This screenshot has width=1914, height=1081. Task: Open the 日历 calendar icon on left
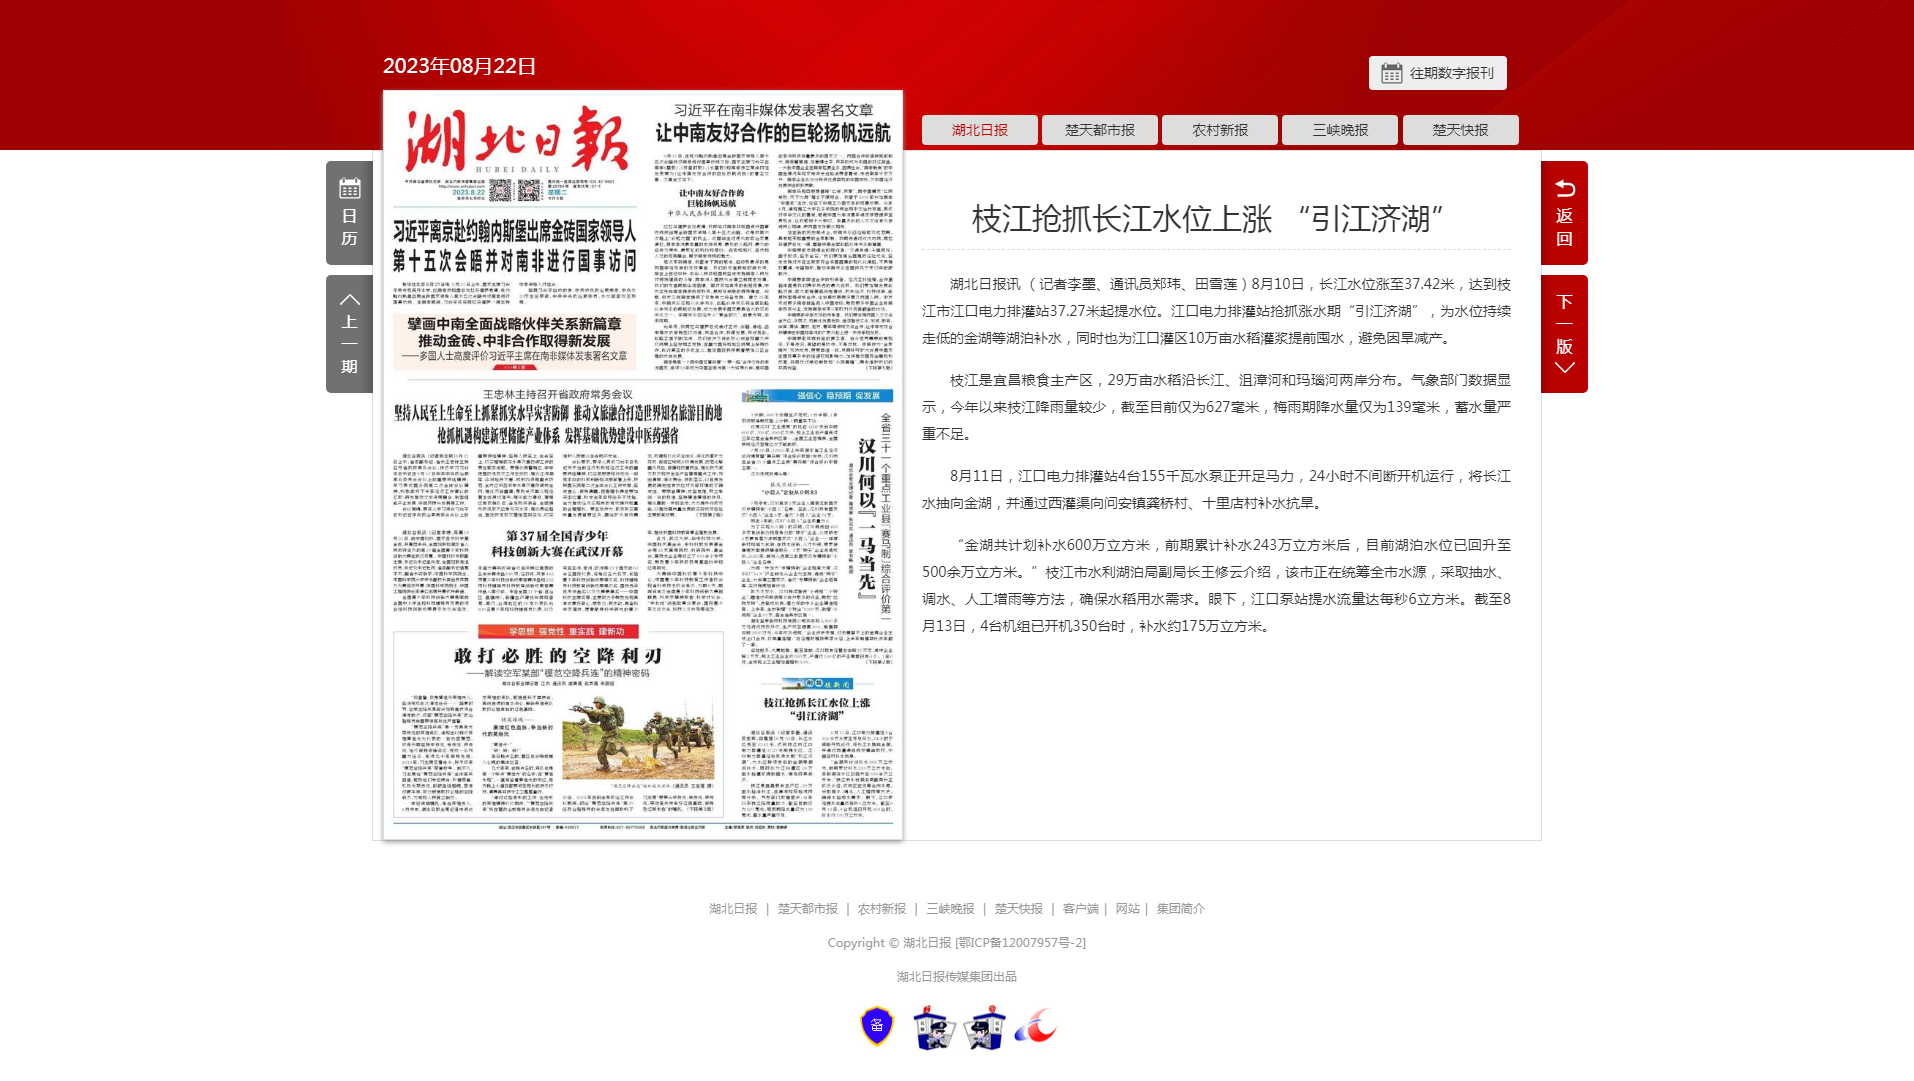pos(349,212)
